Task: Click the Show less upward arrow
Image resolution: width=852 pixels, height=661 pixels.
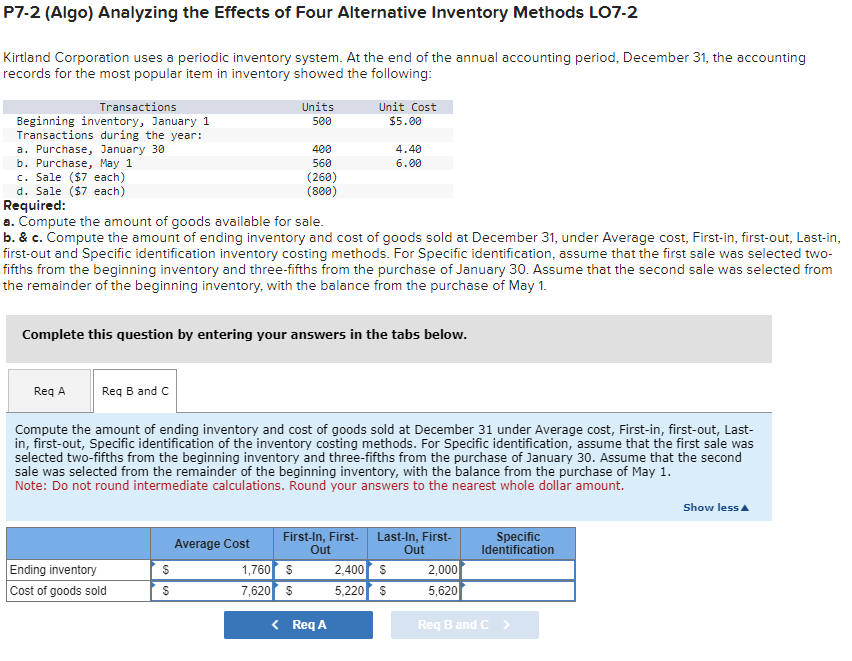Action: 747,507
